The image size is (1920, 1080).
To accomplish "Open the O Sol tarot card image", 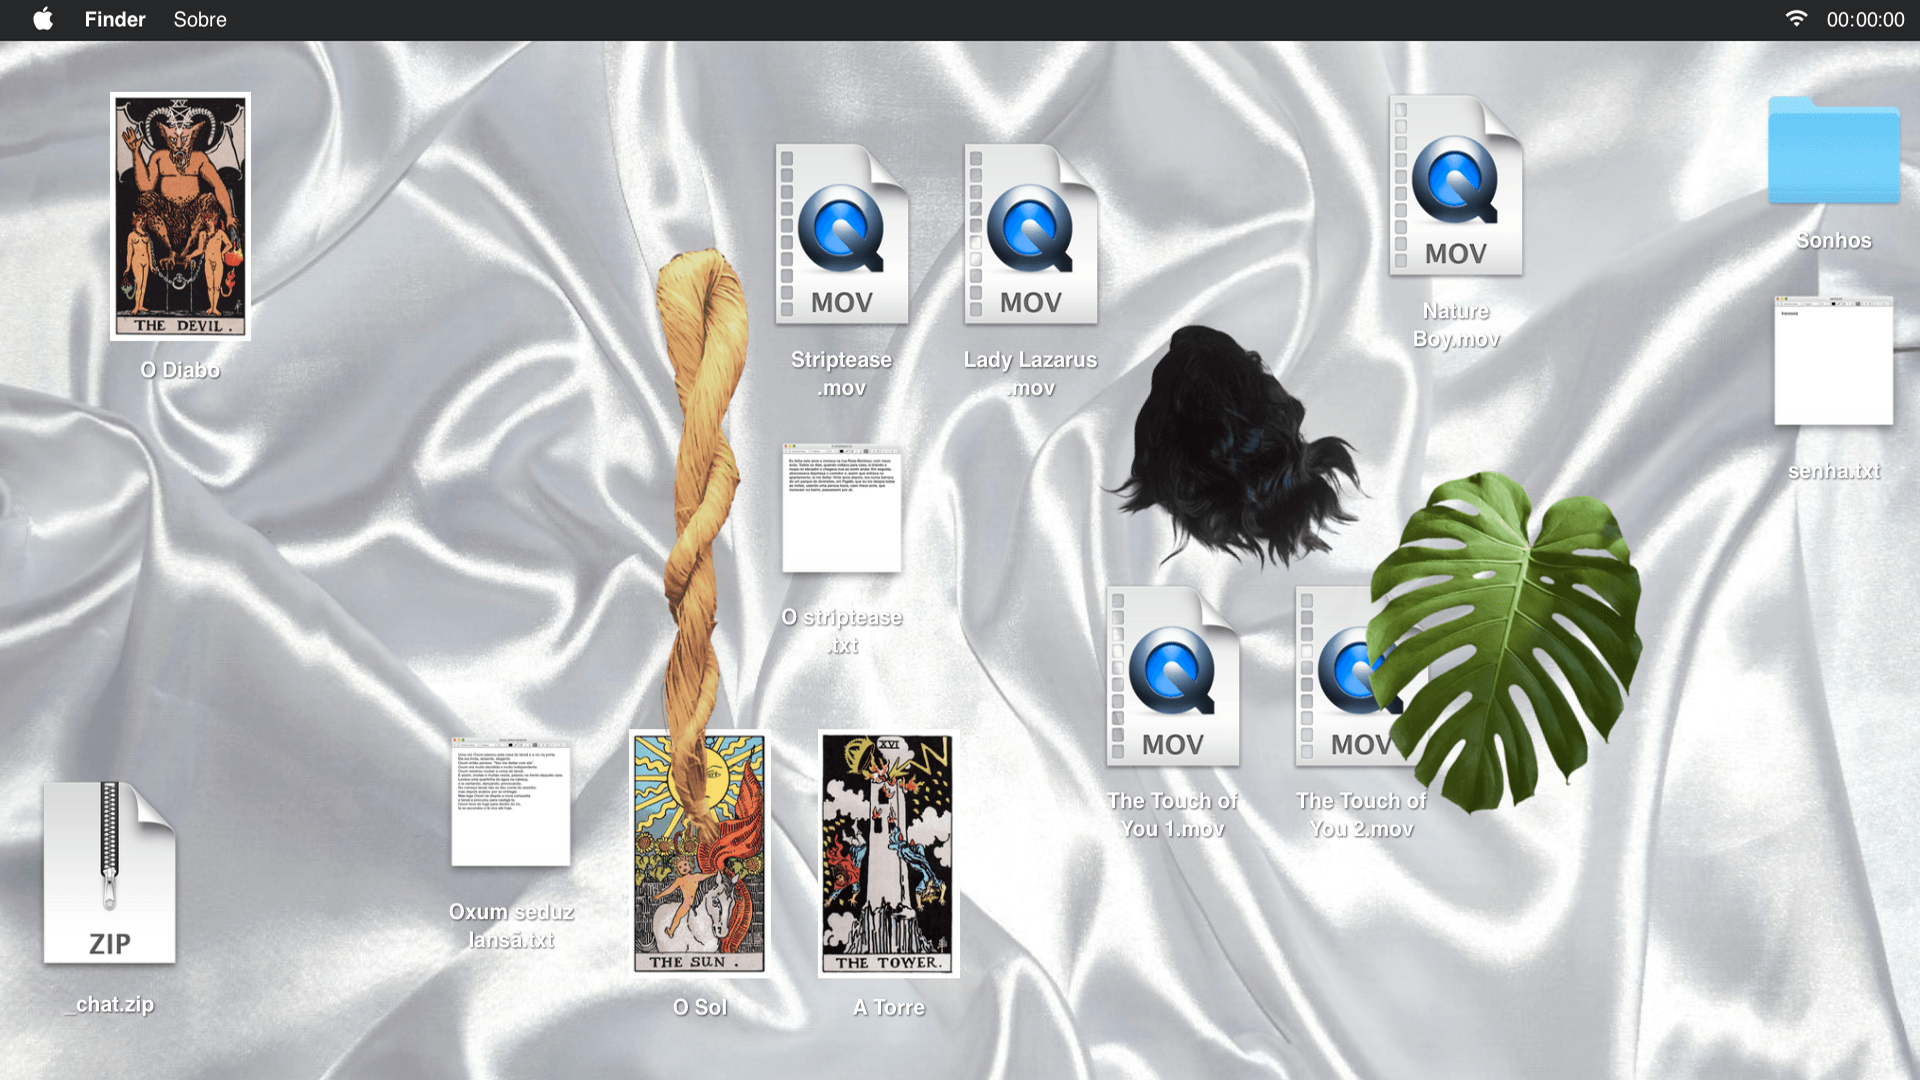I will click(700, 853).
